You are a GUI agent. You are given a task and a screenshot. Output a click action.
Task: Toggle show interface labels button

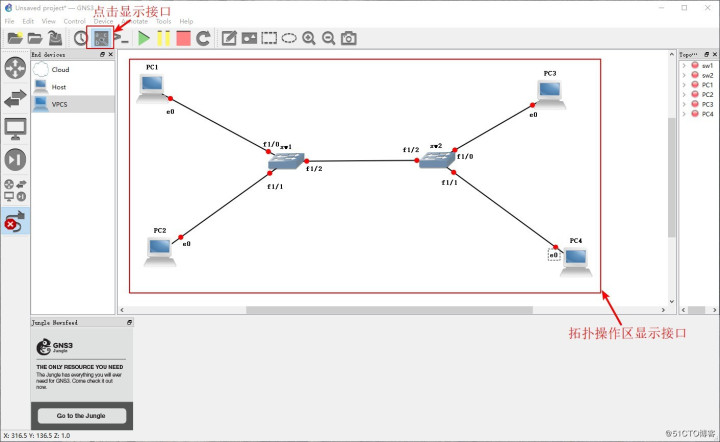[x=101, y=38]
